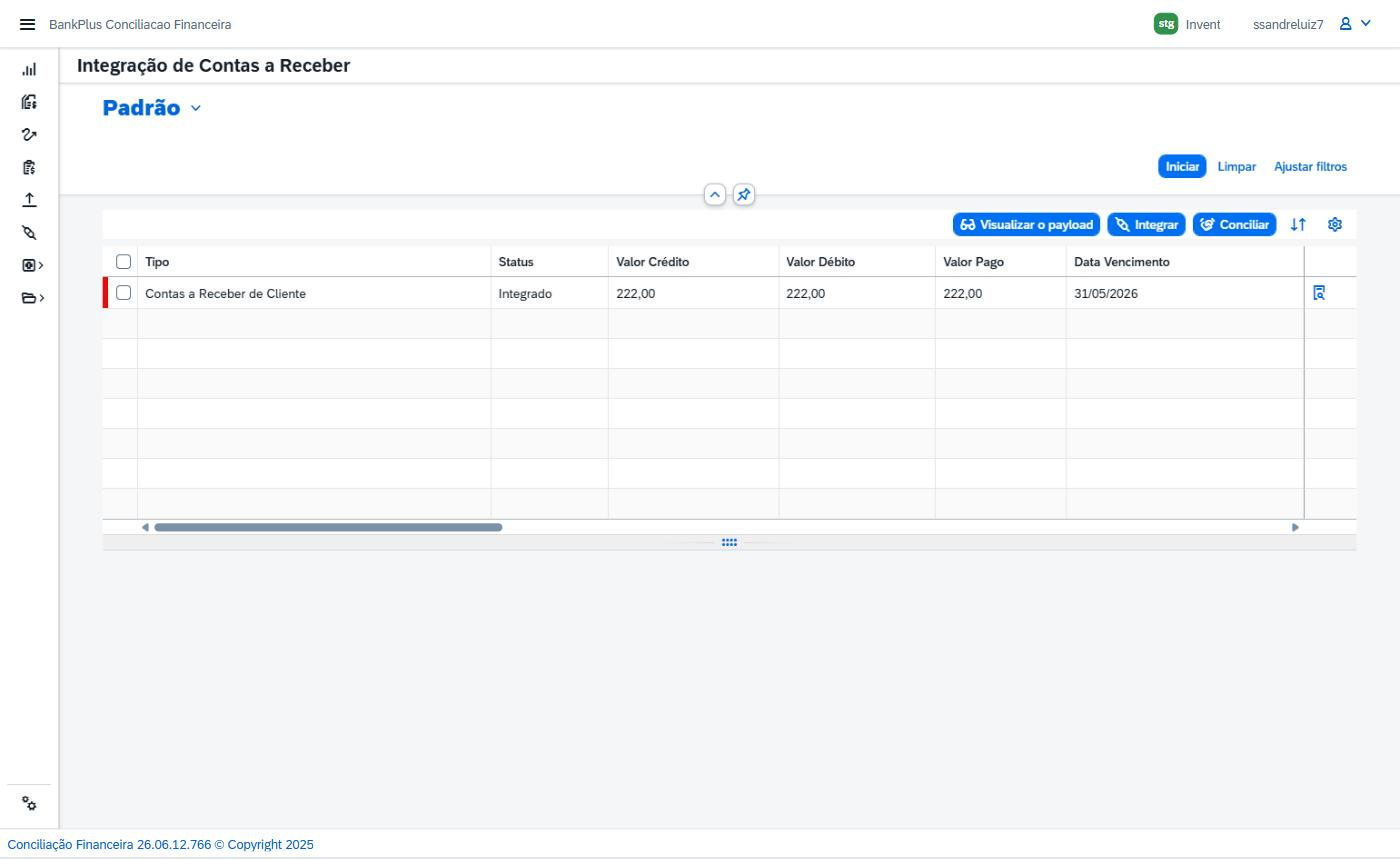Expand the Padrão variant dropdown
The image size is (1400, 859).
pyautogui.click(x=196, y=108)
